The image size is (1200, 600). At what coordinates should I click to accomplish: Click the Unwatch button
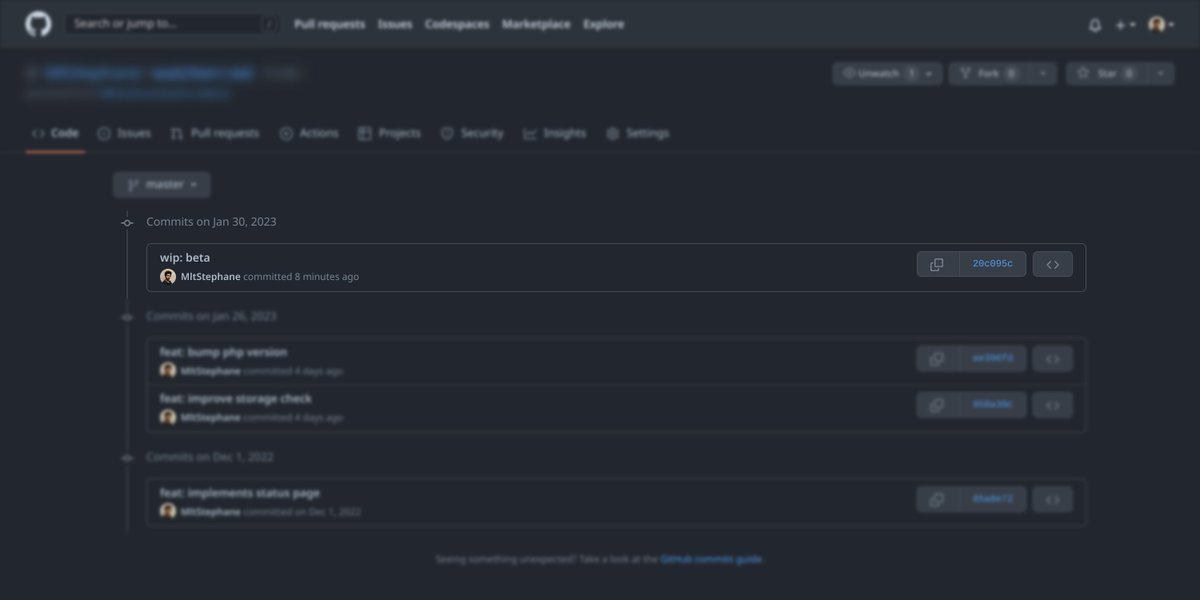(x=887, y=73)
